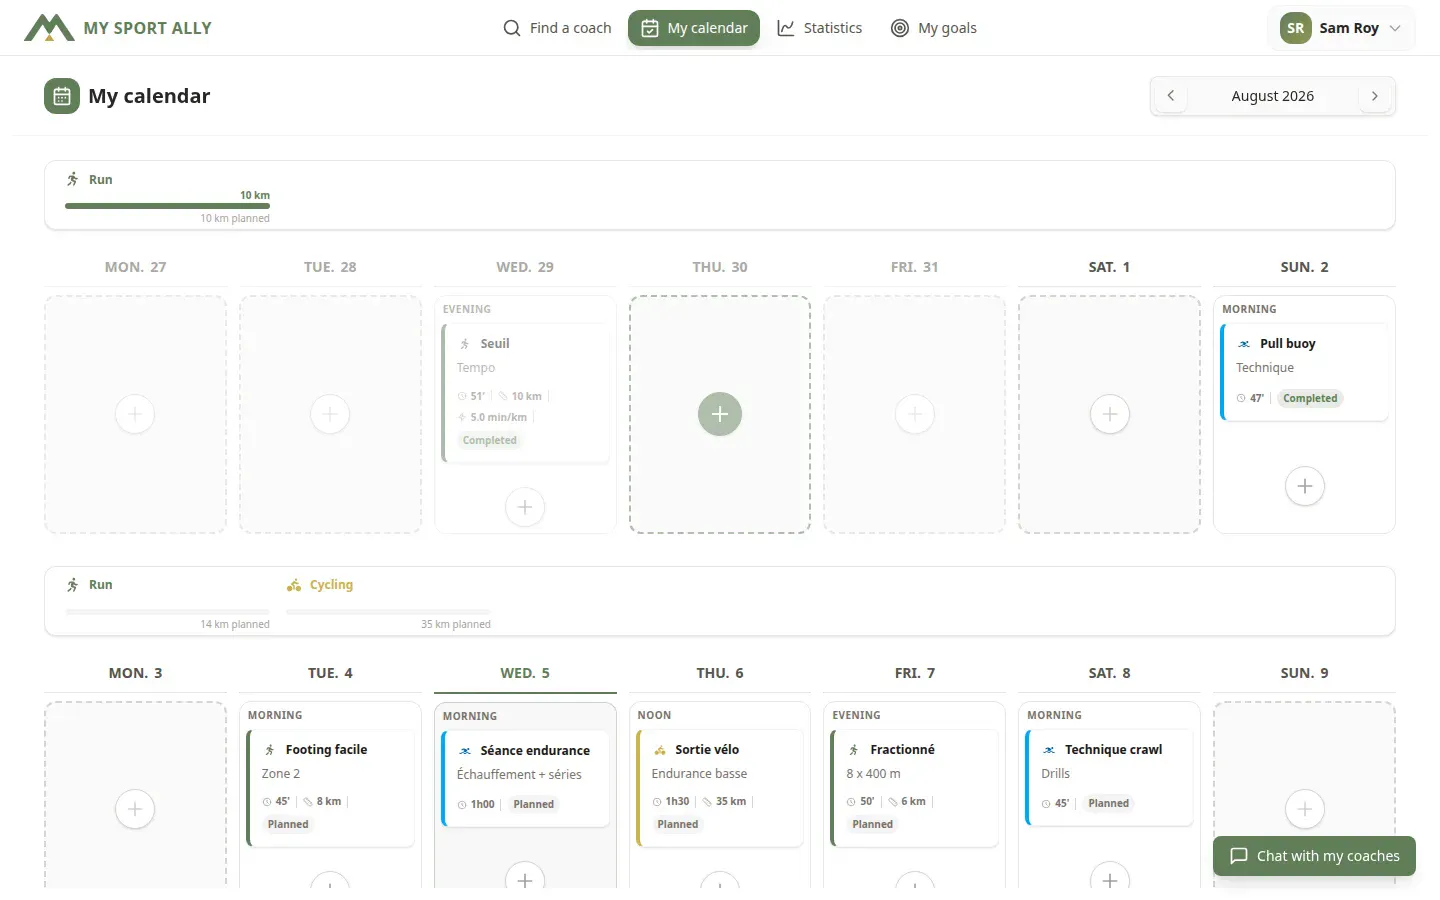Click the 10 km planned text
The image size is (1440, 900).
tap(235, 218)
